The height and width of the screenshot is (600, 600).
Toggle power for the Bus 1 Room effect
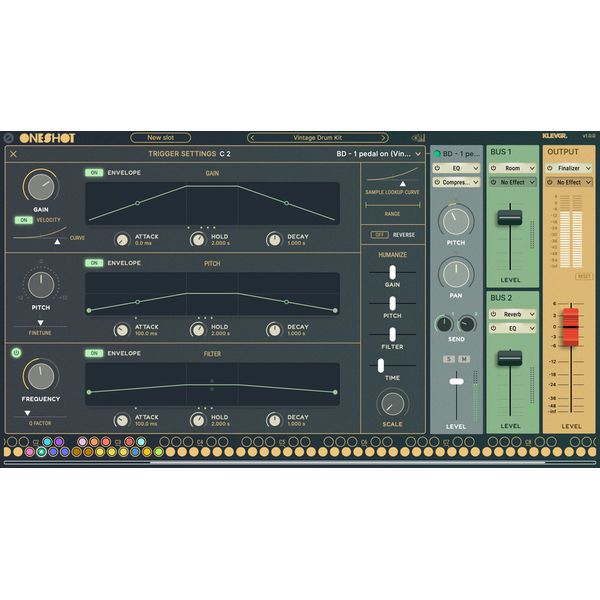coord(494,168)
